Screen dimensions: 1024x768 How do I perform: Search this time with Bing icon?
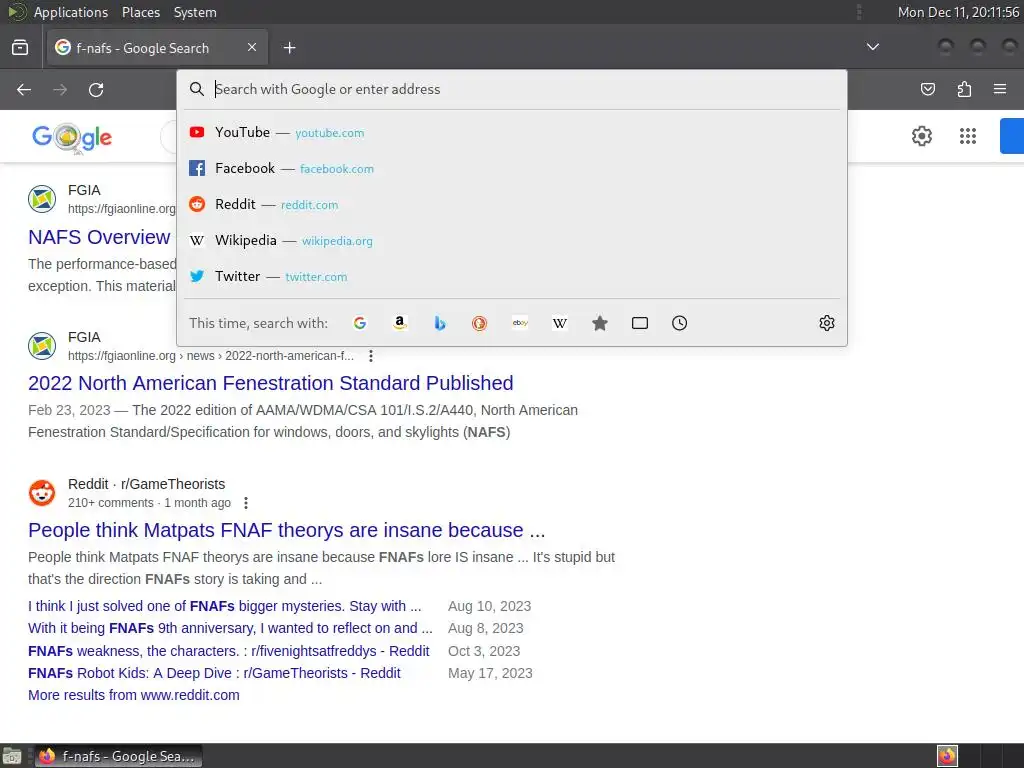(440, 323)
